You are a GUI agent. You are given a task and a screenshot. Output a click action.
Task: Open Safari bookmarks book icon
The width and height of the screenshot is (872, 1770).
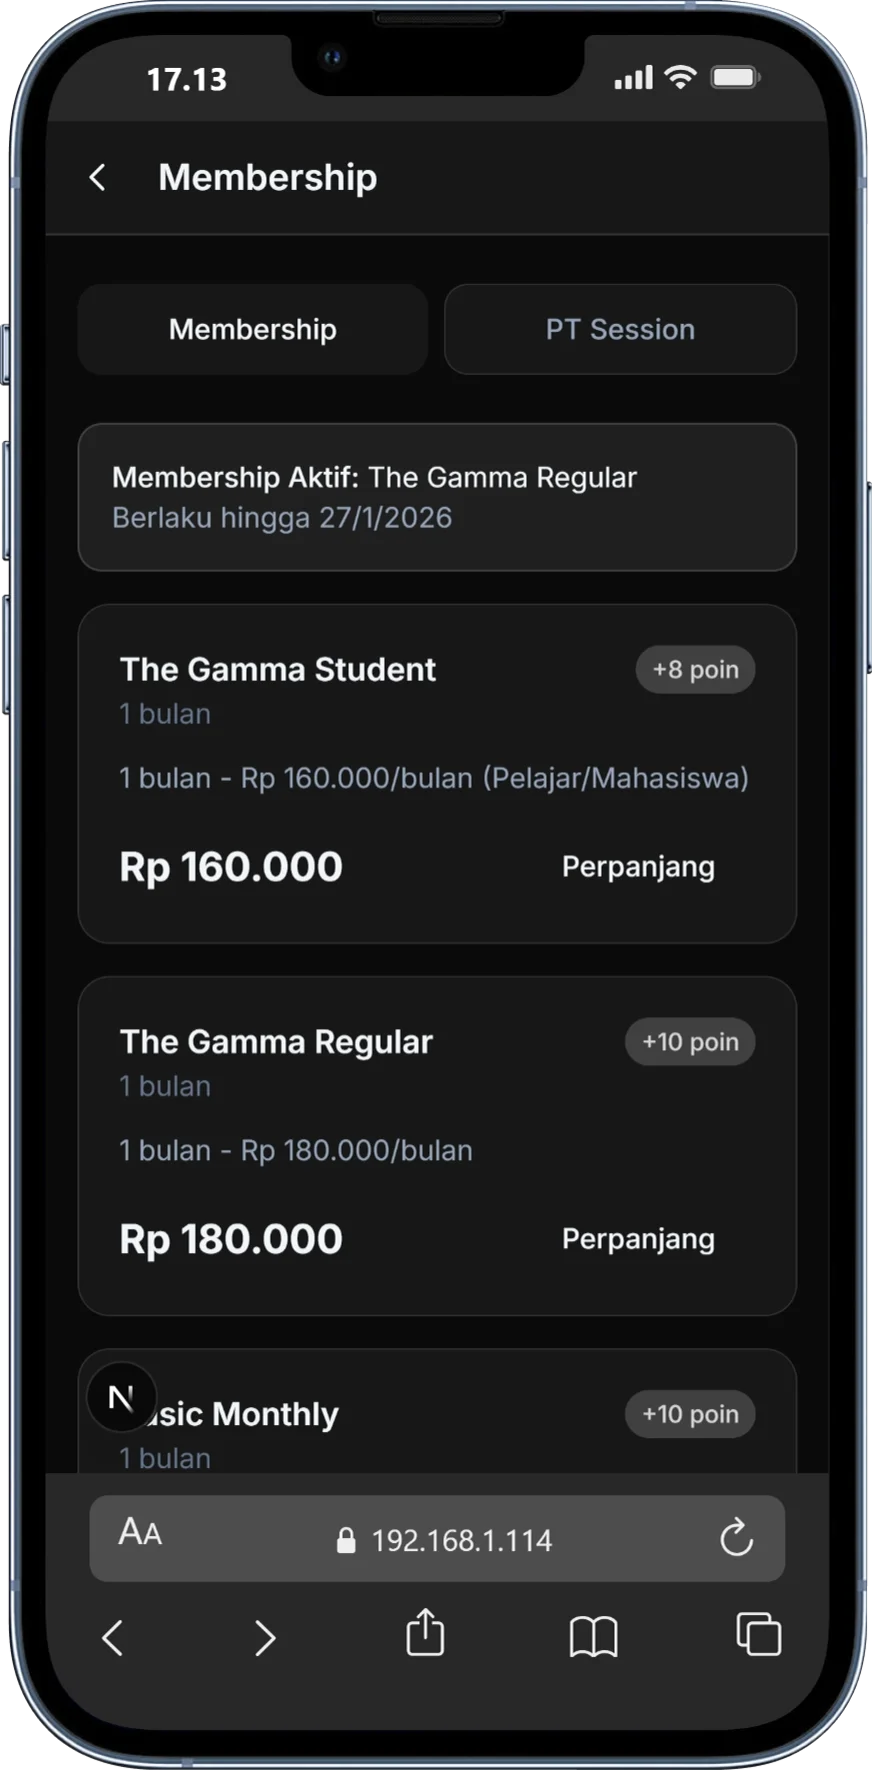(x=593, y=1638)
